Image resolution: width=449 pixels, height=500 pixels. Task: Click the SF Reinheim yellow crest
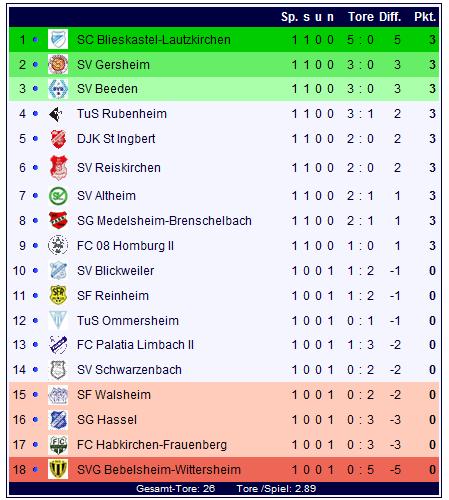(x=58, y=295)
